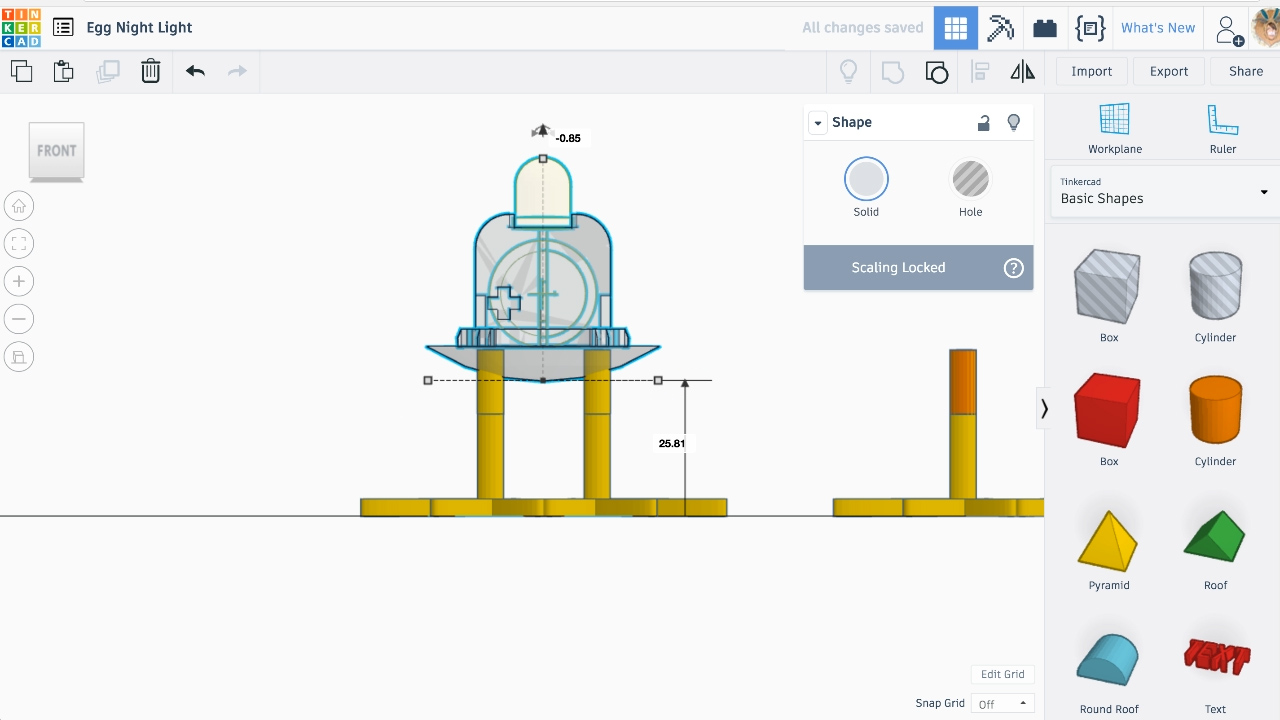Select the Ruler tool
Screen dimensions: 1280x720
[1222, 129]
